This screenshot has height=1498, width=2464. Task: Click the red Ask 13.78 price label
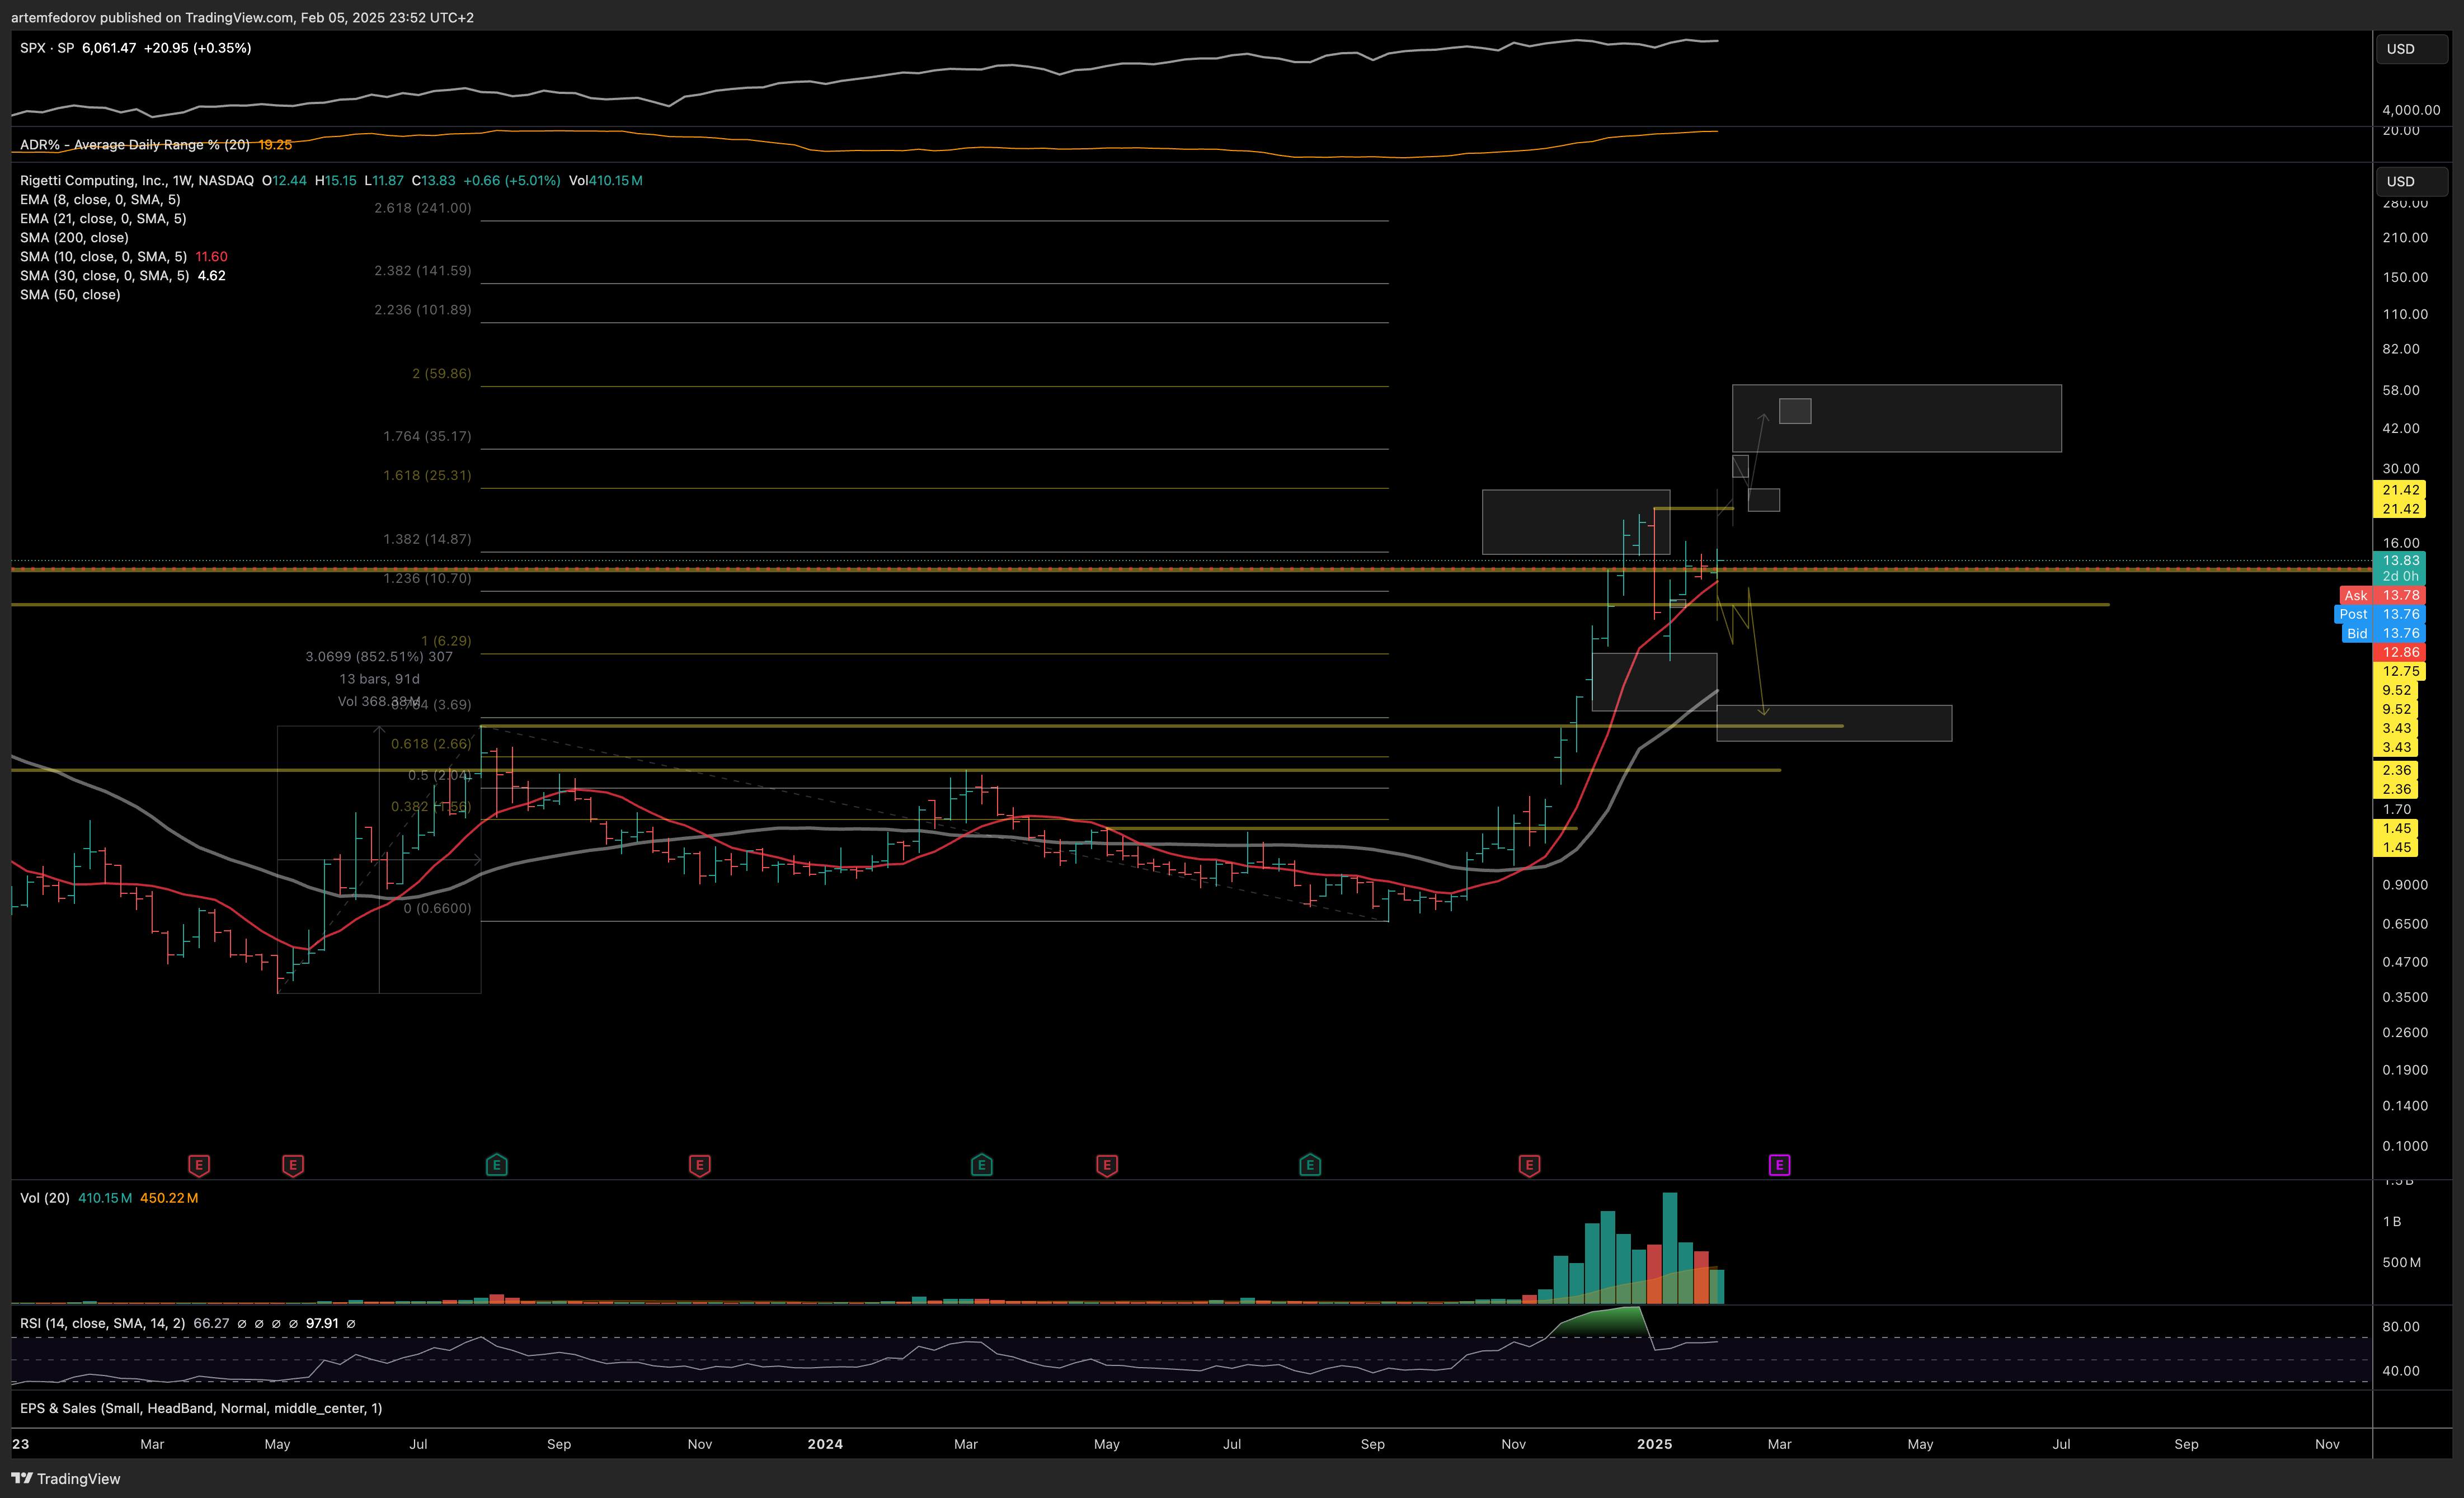(x=2383, y=595)
